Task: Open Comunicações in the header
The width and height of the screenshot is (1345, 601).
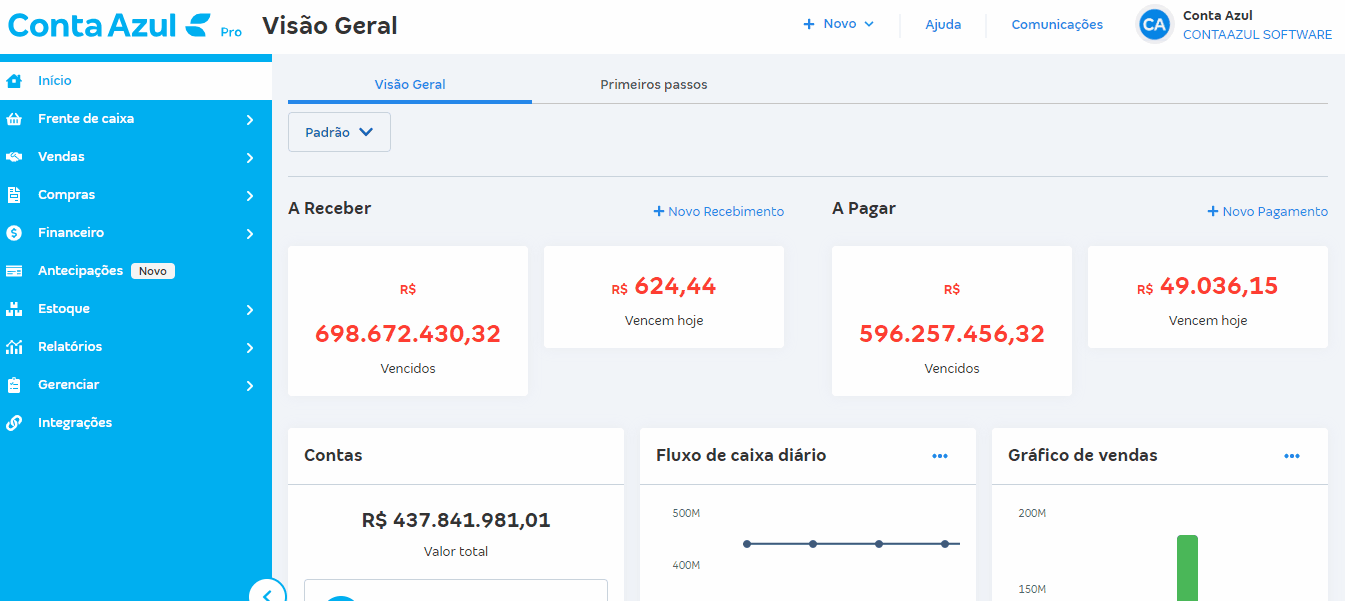Action: click(1057, 25)
